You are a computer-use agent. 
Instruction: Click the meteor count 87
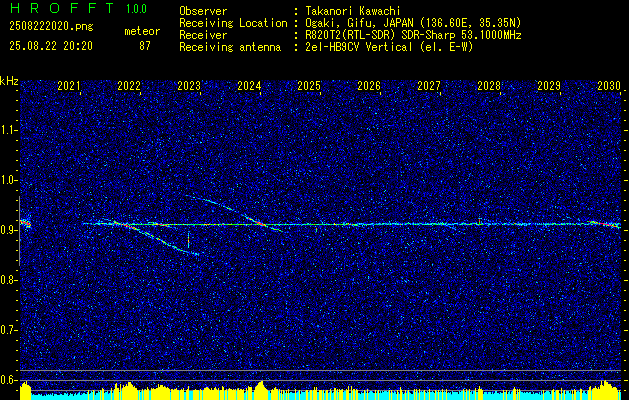click(145, 46)
